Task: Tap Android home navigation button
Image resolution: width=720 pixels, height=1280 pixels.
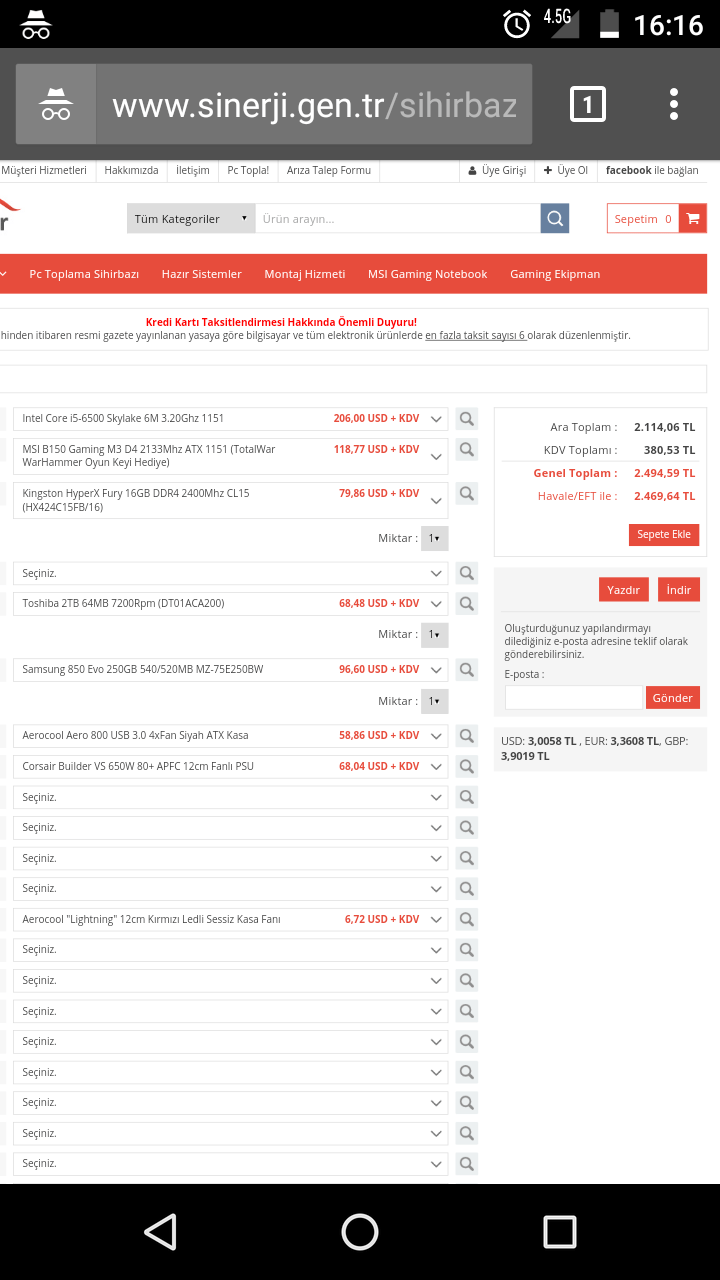Action: [360, 1231]
